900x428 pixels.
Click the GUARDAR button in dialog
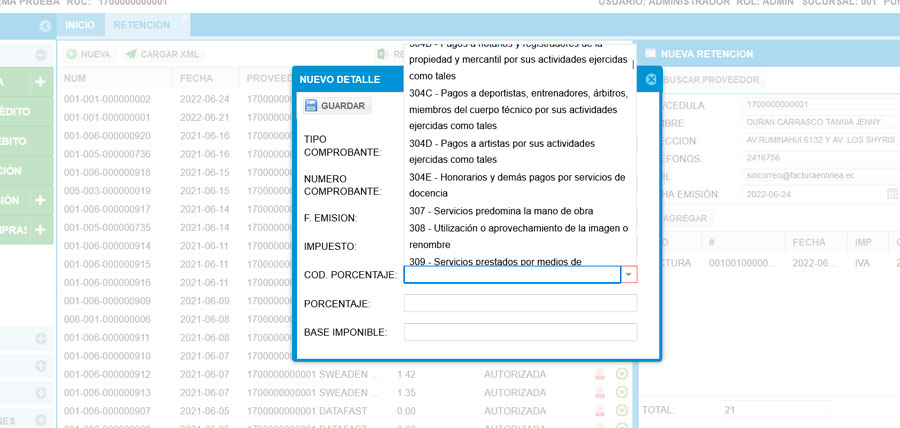tap(337, 106)
